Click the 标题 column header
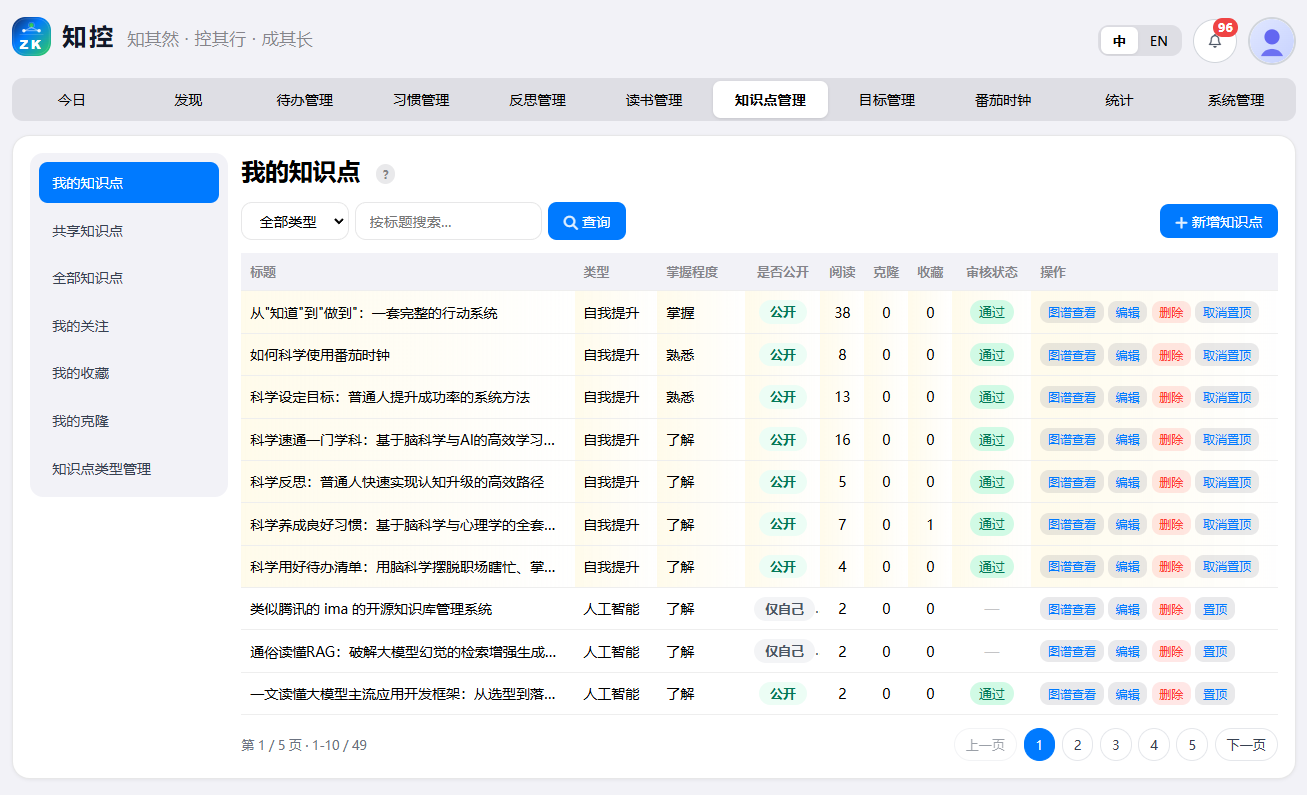This screenshot has height=795, width=1307. pos(263,272)
